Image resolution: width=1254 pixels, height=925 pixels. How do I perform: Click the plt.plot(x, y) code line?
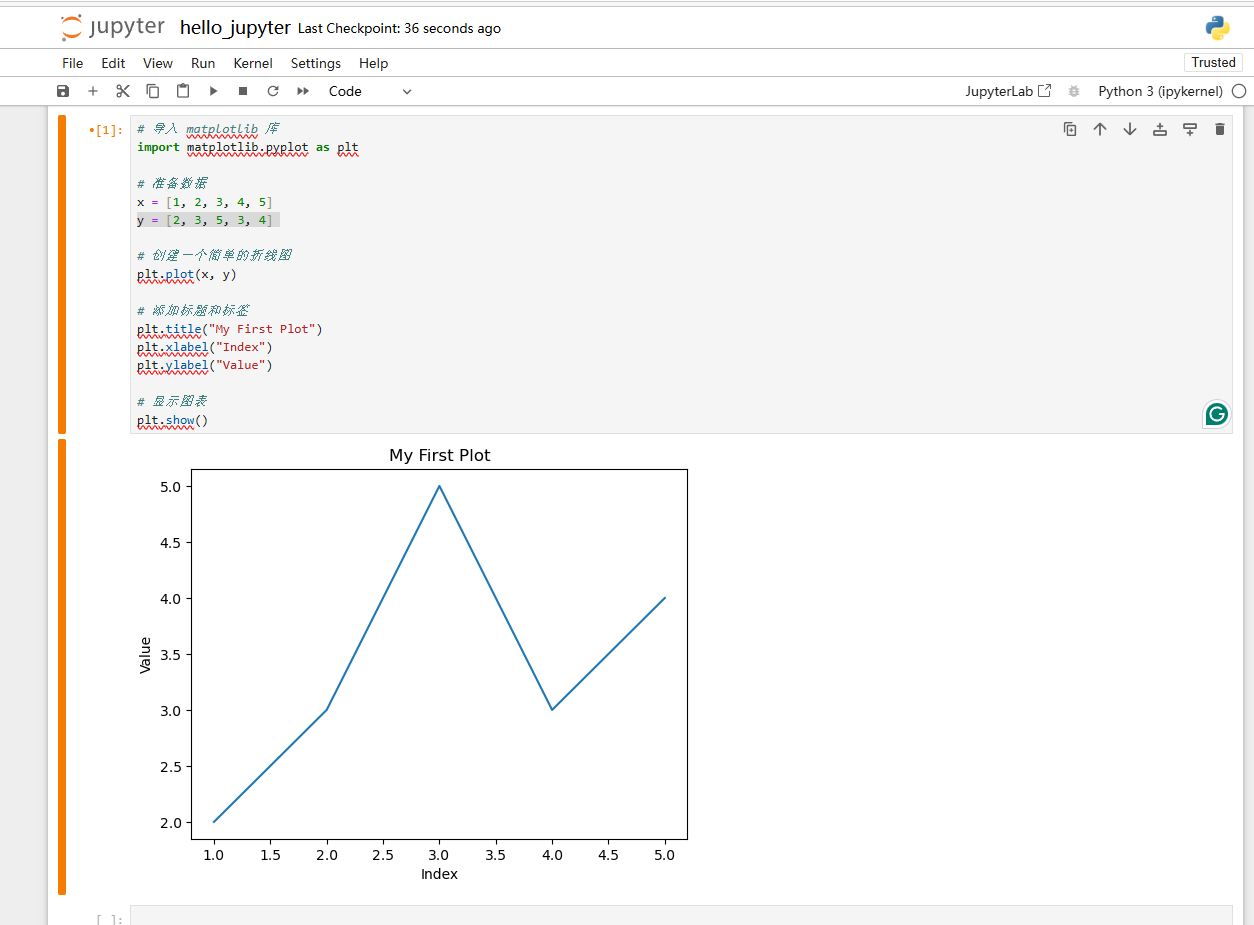click(x=187, y=274)
